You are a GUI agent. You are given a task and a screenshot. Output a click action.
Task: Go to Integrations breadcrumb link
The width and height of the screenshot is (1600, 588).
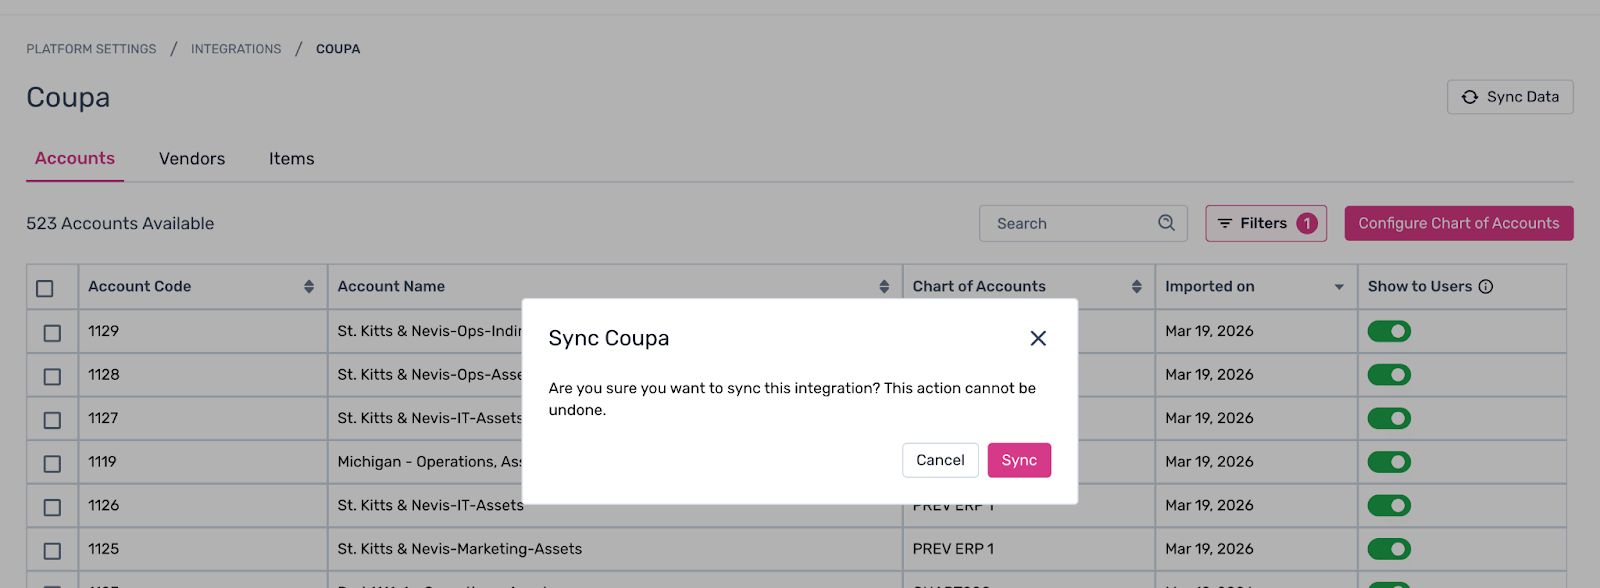(236, 49)
